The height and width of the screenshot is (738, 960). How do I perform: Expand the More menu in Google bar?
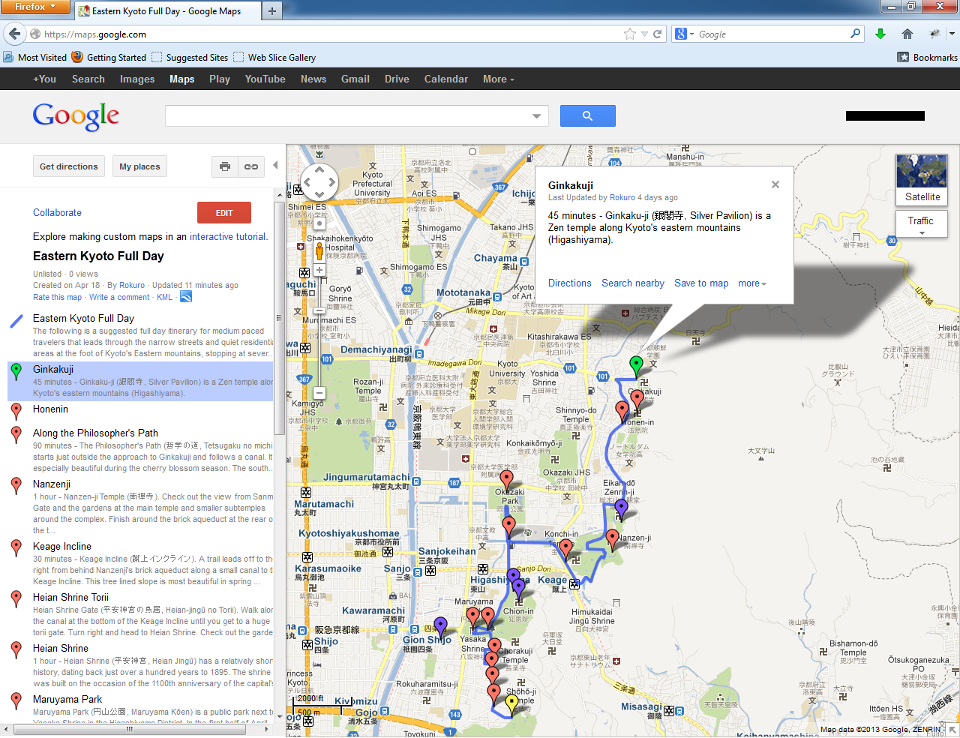(x=498, y=79)
